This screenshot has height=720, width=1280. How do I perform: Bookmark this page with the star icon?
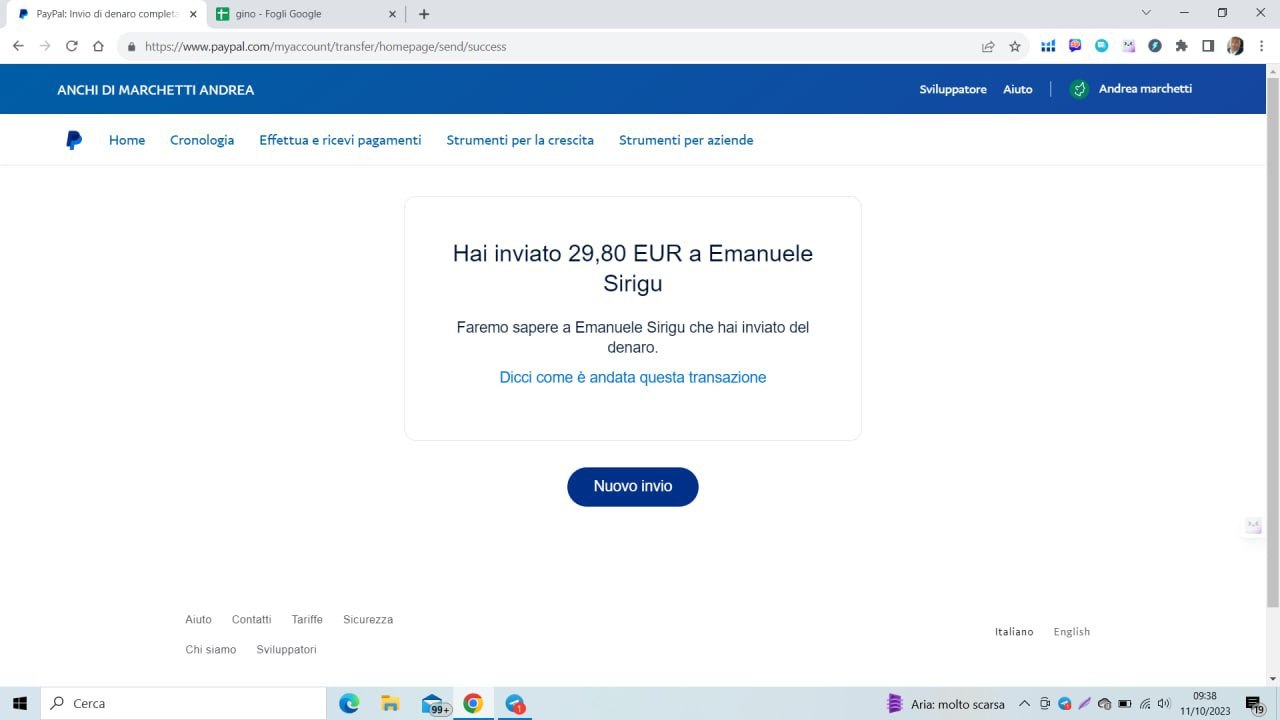pyautogui.click(x=1015, y=46)
